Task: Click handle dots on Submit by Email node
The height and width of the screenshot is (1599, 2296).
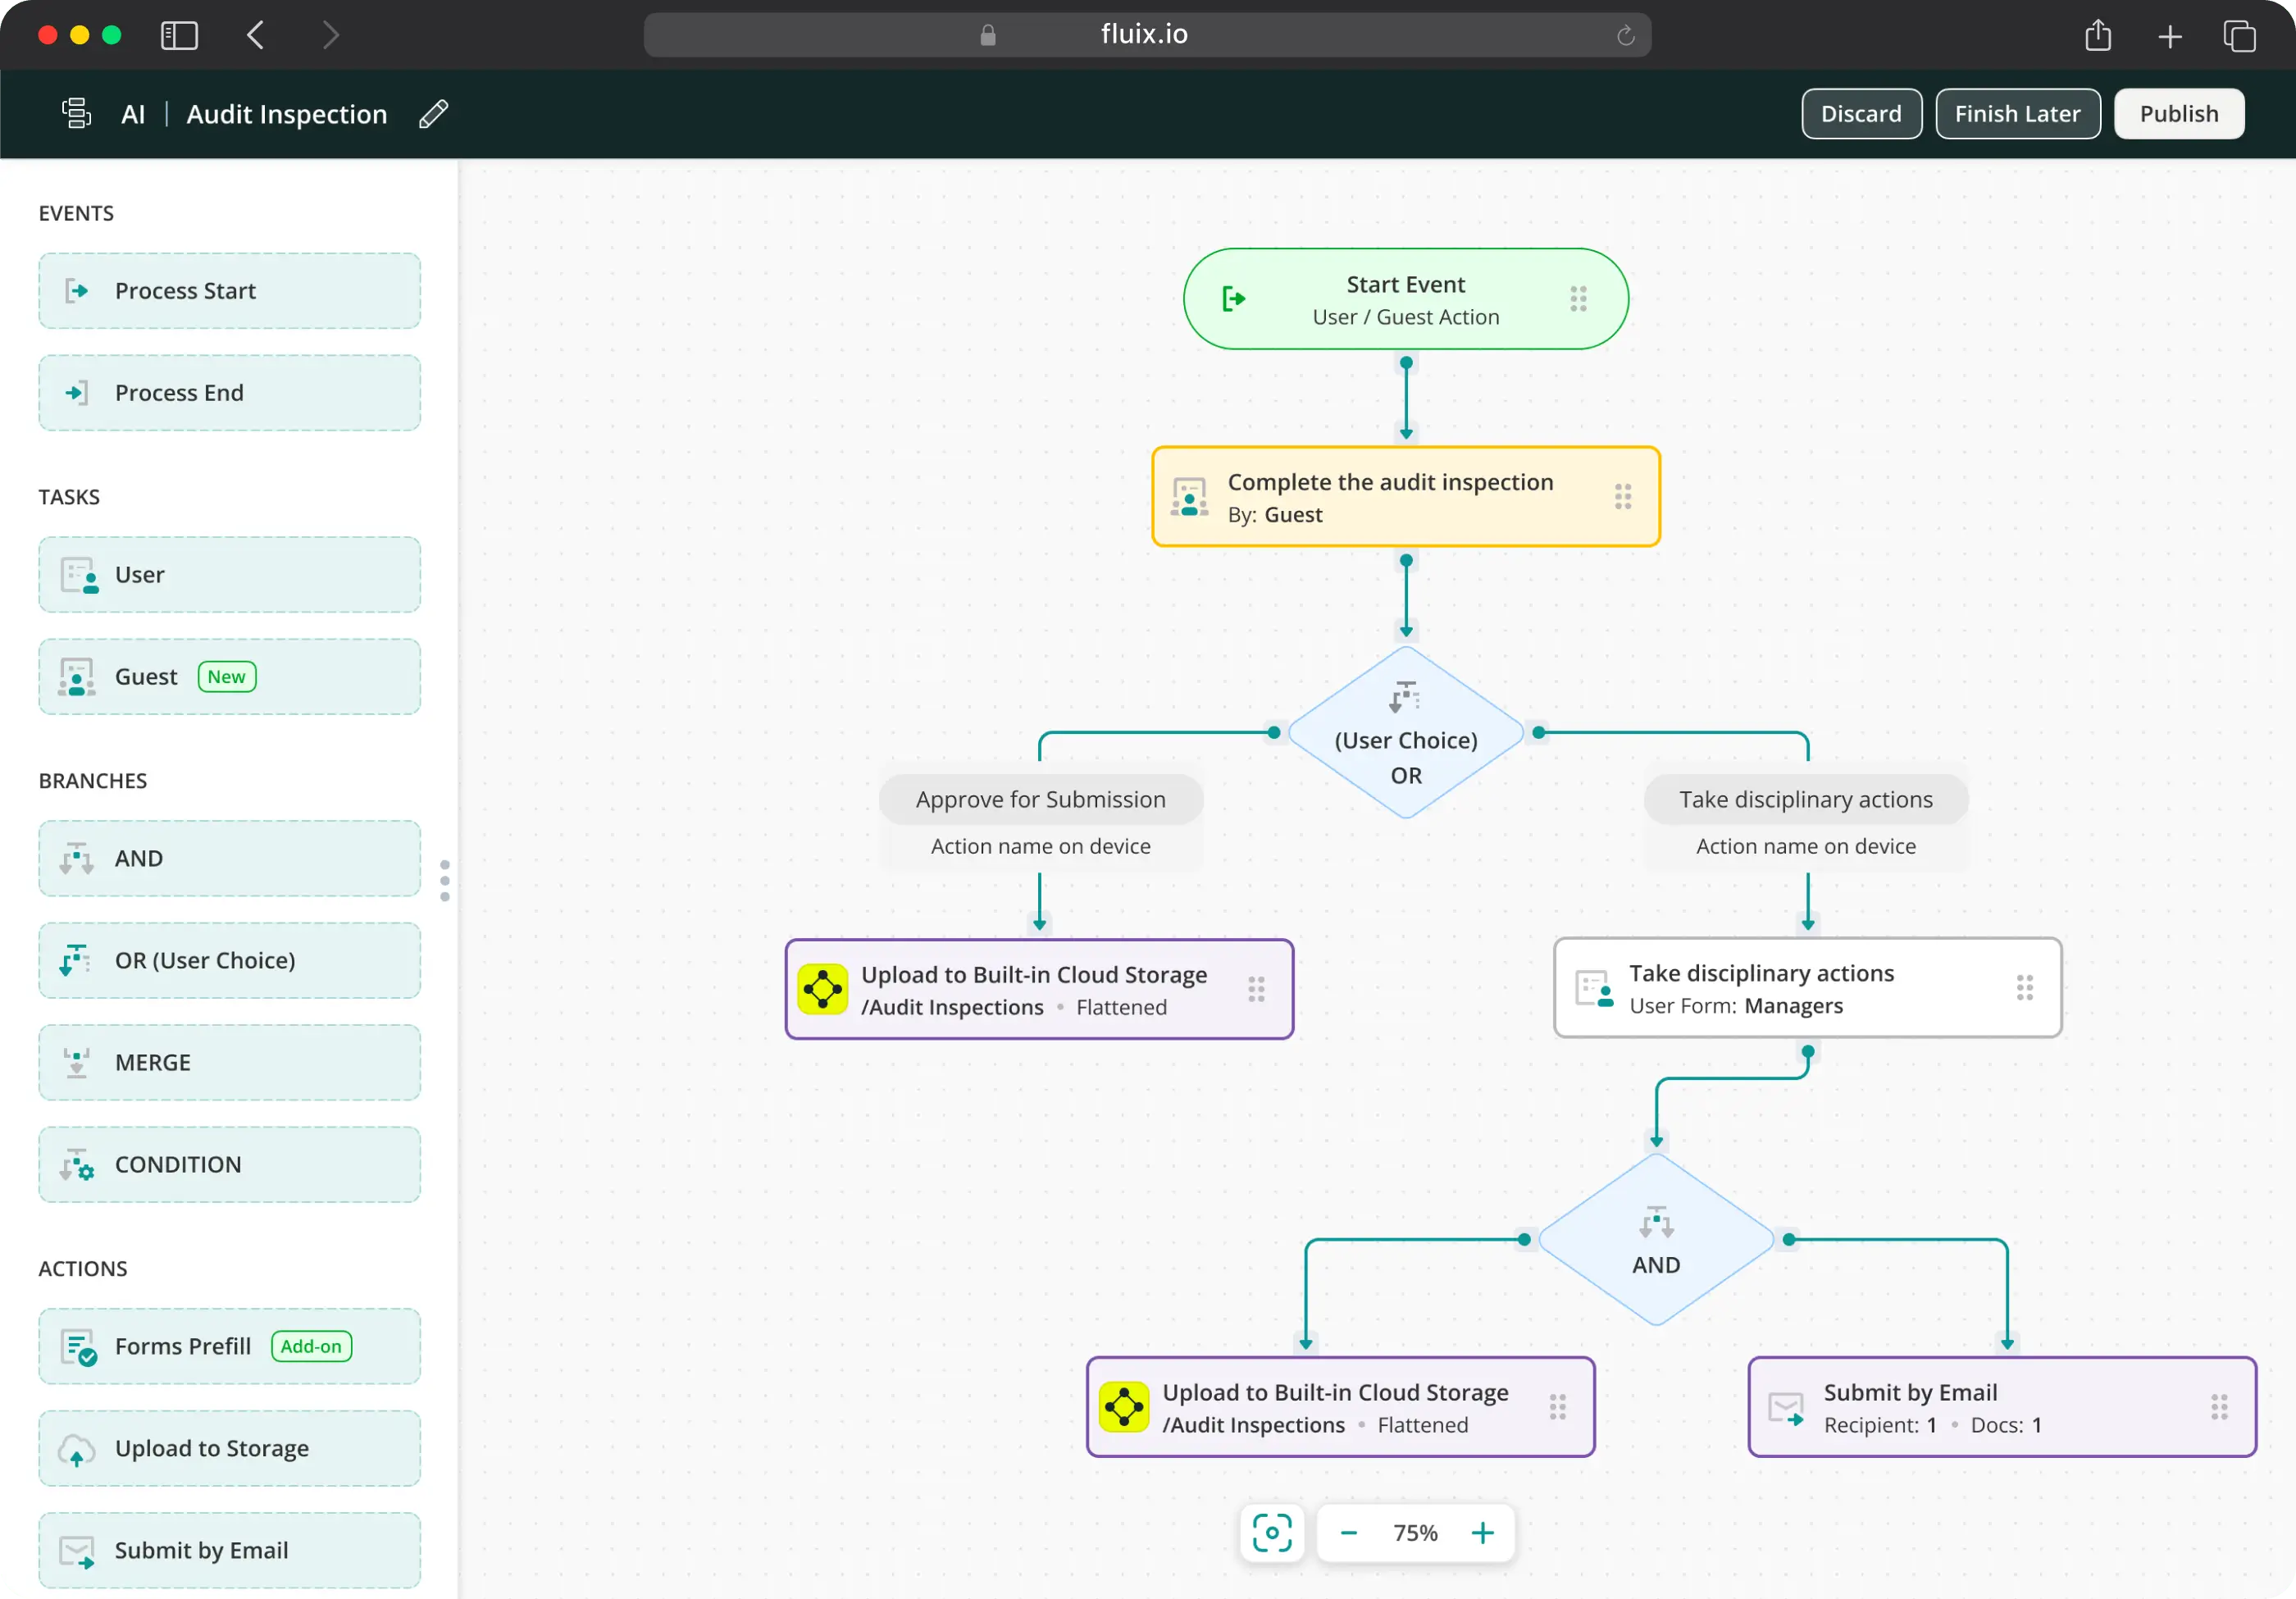Action: pyautogui.click(x=2218, y=1407)
